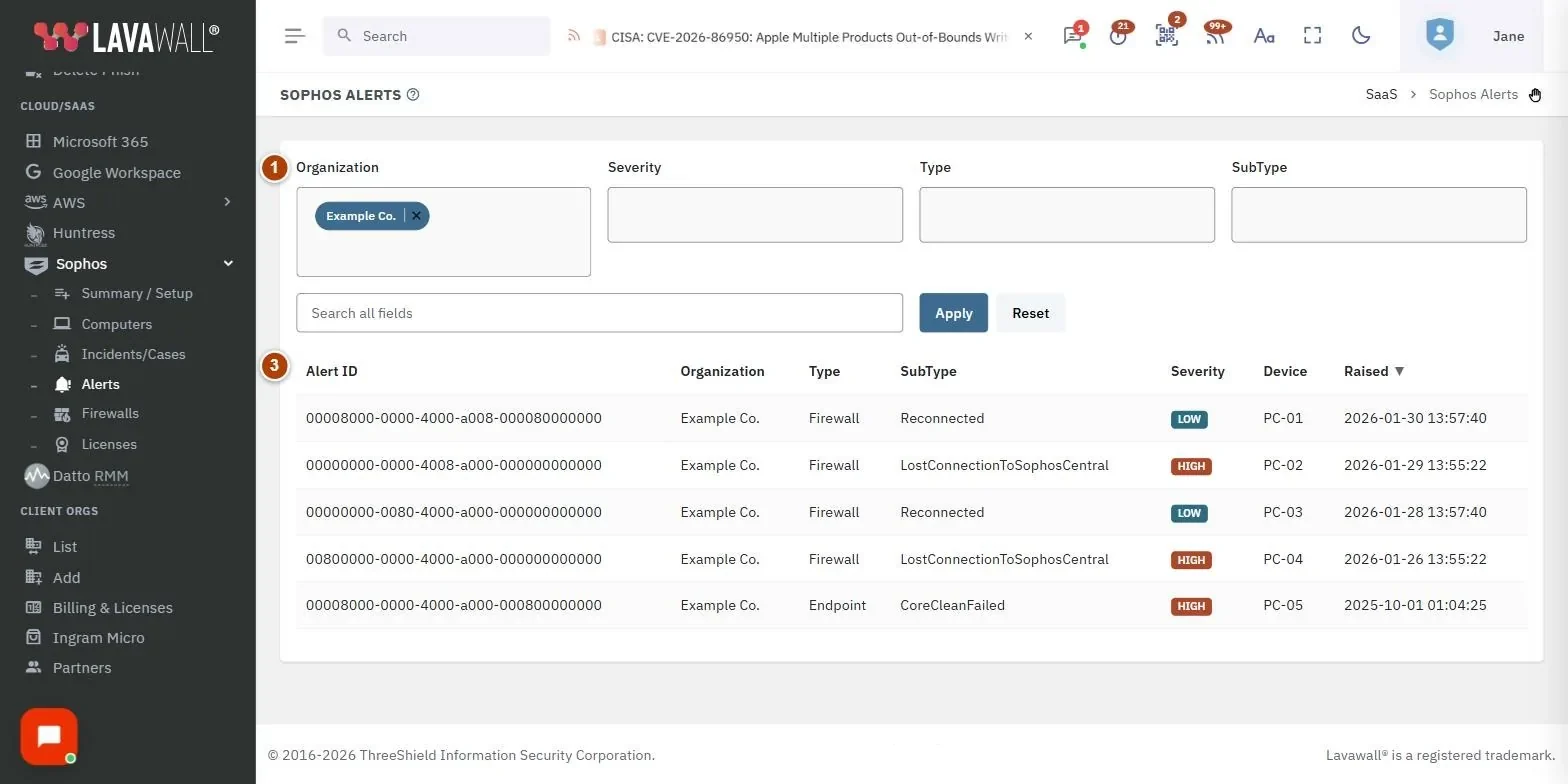Click the Sophos Alerts help question icon
This screenshot has width=1568, height=784.
[x=413, y=95]
